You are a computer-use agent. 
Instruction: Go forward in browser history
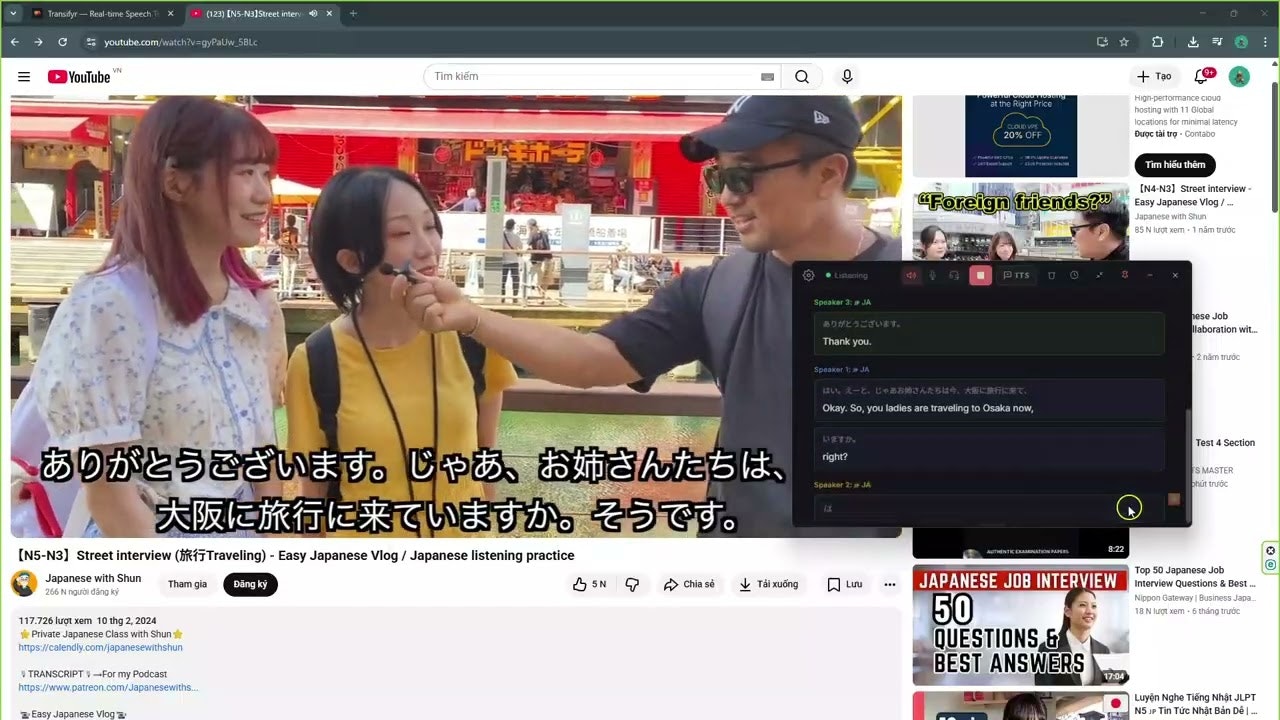[x=38, y=42]
